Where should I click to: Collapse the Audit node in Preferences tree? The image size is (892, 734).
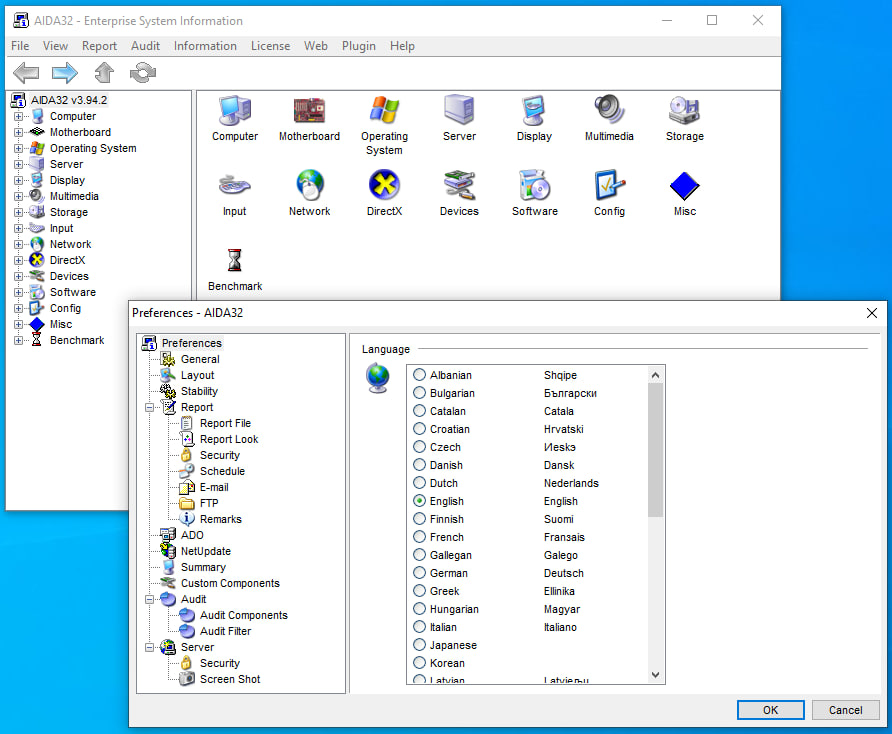pos(149,599)
